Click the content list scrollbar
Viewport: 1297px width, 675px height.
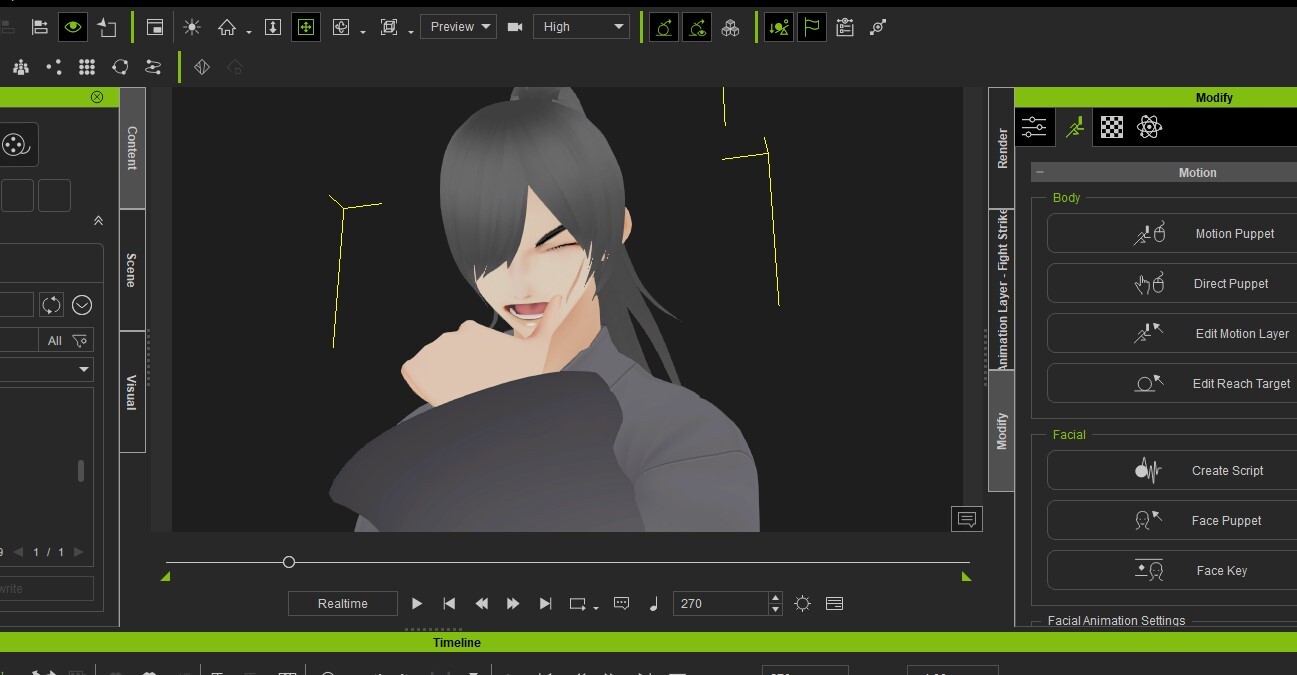(x=81, y=471)
